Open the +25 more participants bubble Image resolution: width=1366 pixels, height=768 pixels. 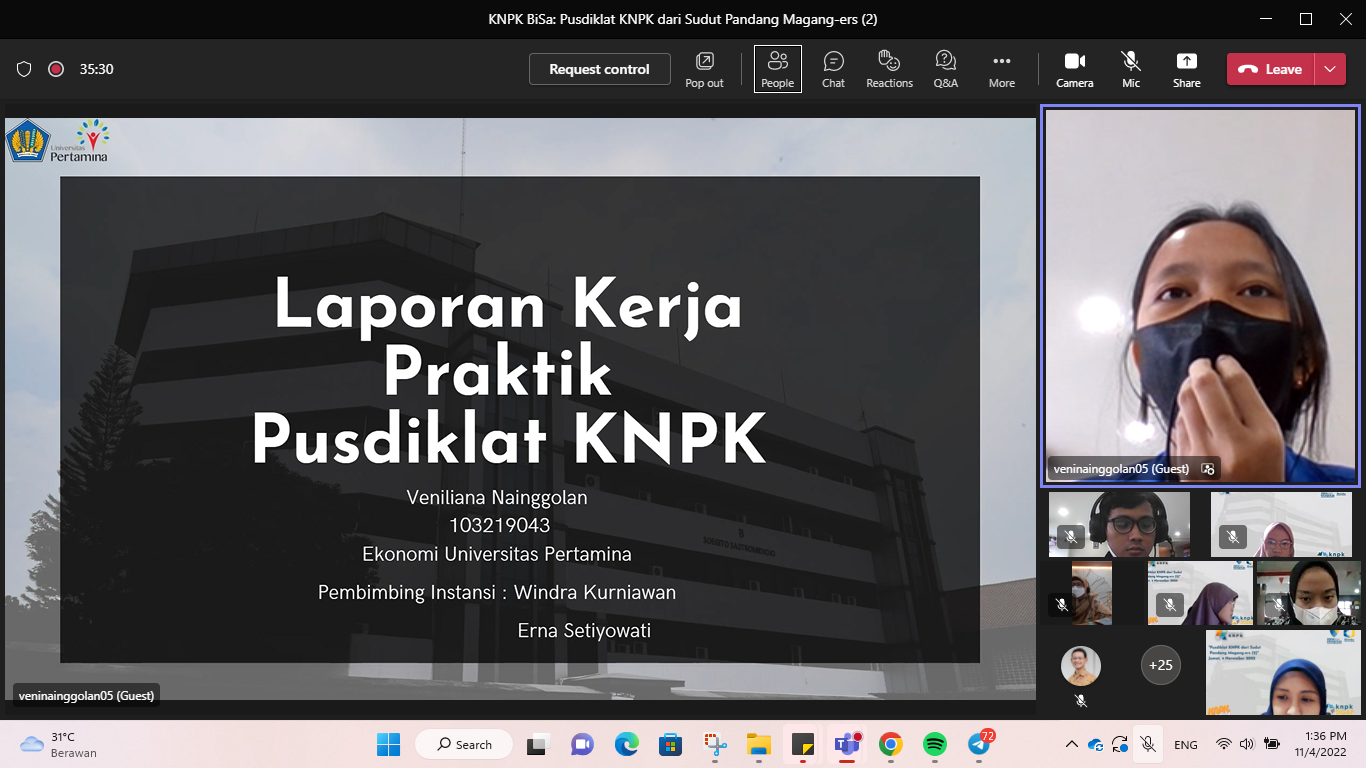(x=1160, y=665)
